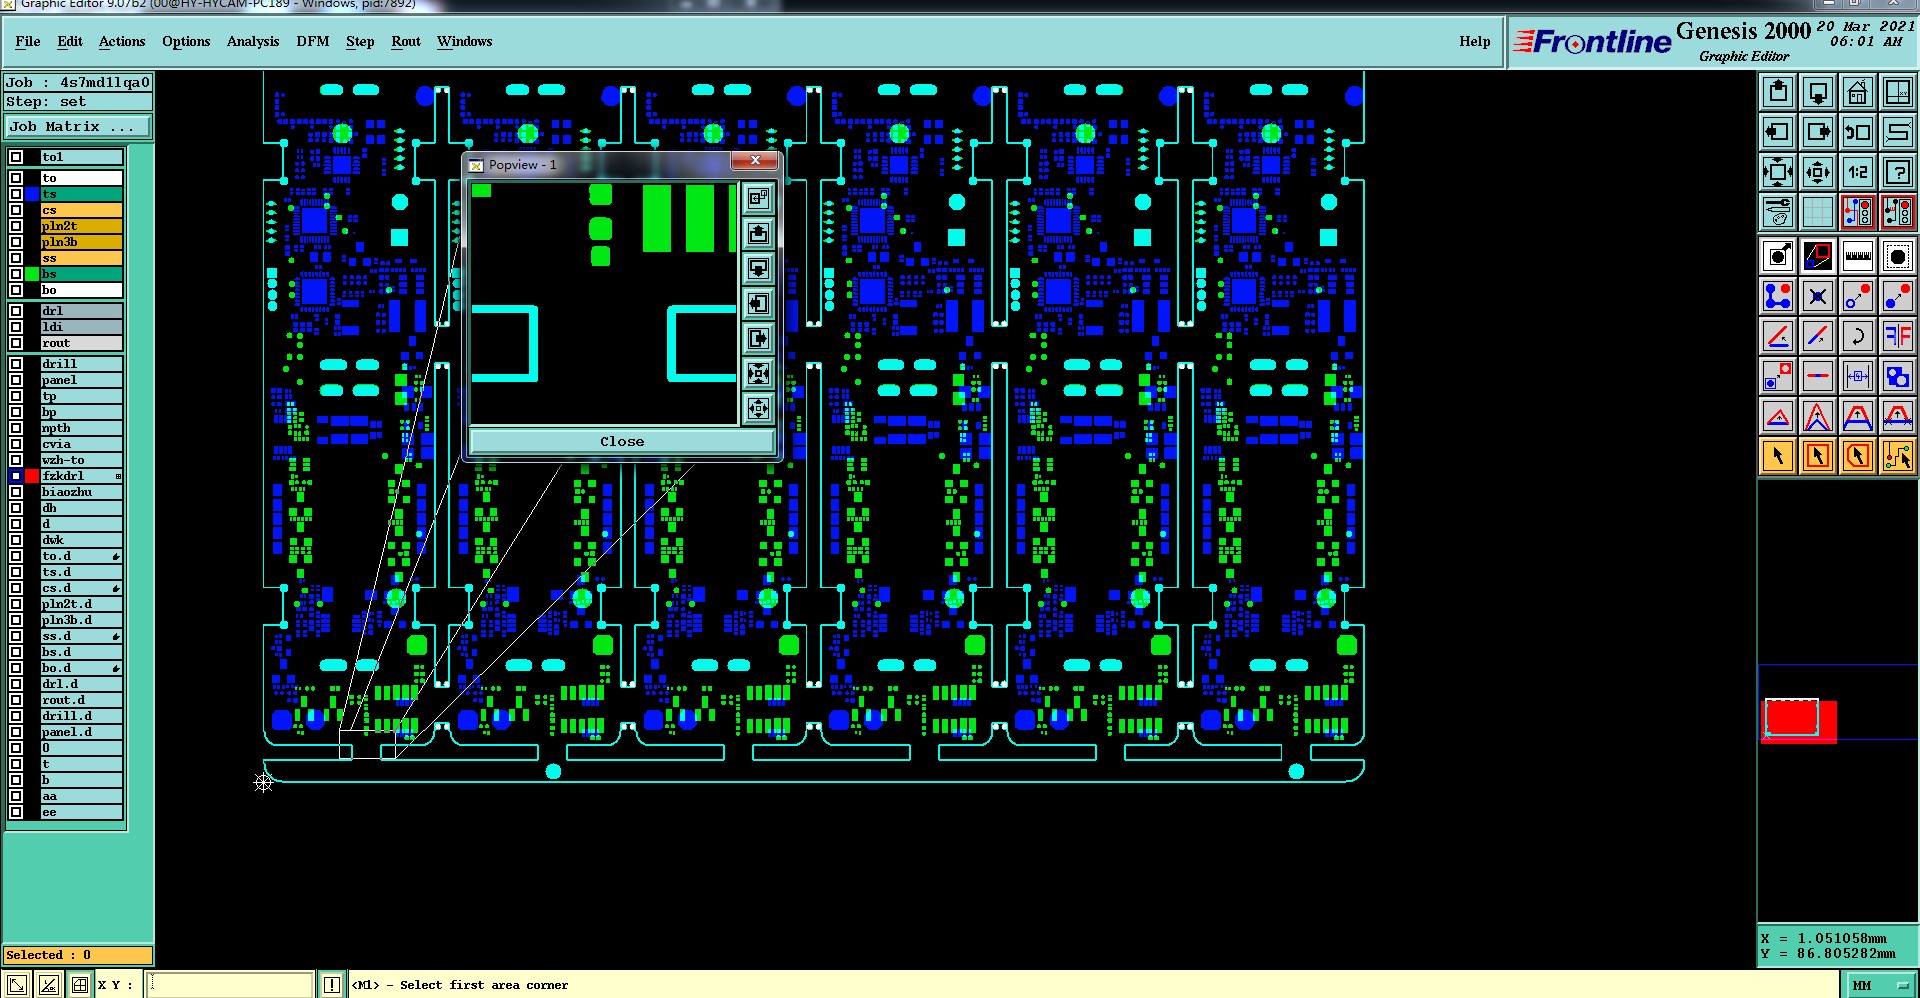The height and width of the screenshot is (998, 1920).
Task: Select the ruler measure tool icon
Action: point(1857,257)
